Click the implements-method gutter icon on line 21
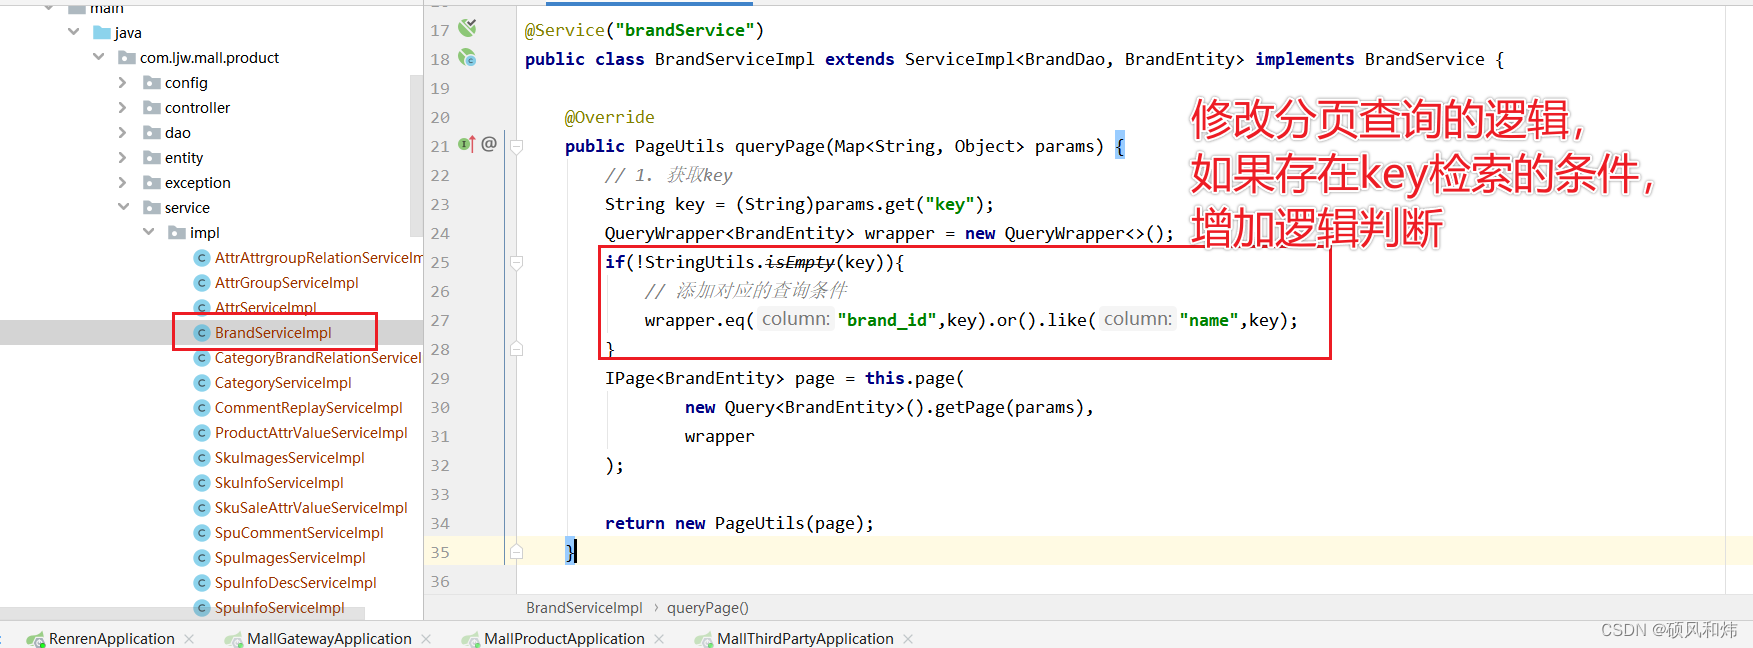1753x648 pixels. pos(466,144)
